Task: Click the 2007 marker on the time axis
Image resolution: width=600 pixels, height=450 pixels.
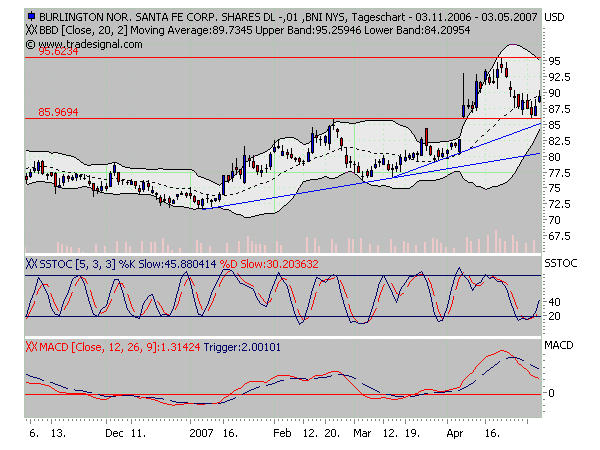Action: (200, 436)
